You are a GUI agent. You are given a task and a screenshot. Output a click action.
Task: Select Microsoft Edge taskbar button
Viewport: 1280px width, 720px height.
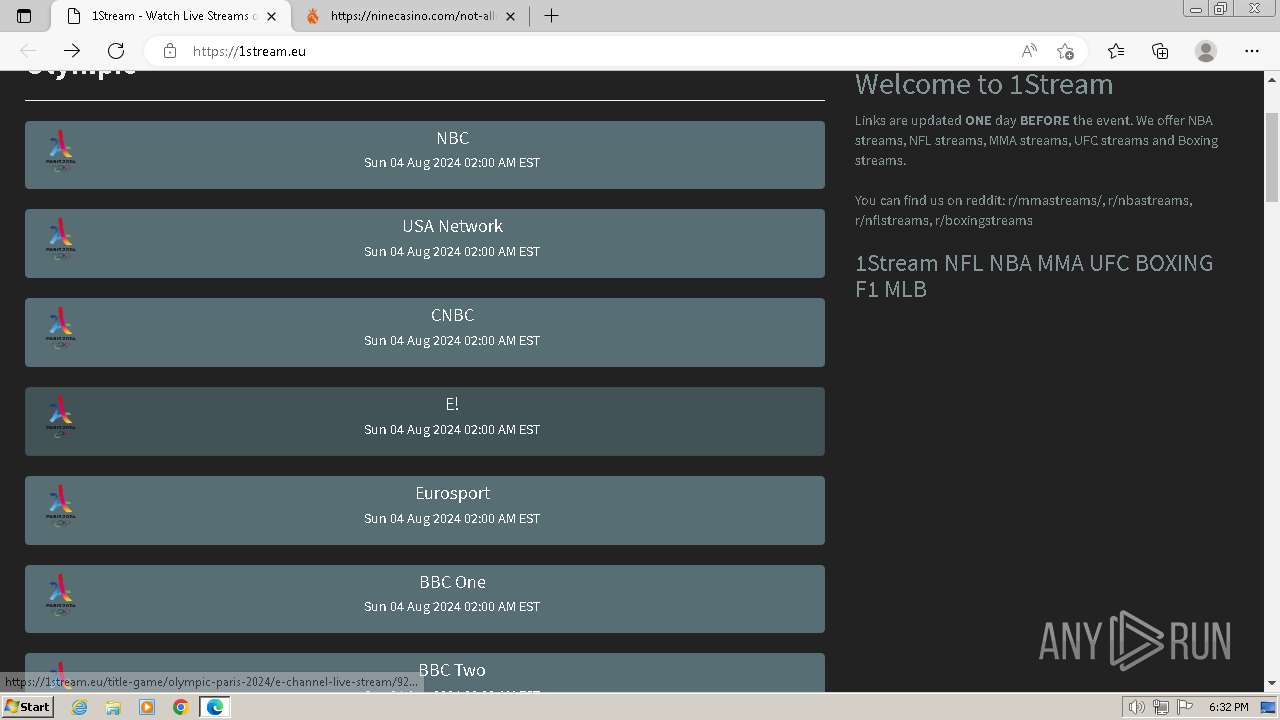[x=215, y=707]
